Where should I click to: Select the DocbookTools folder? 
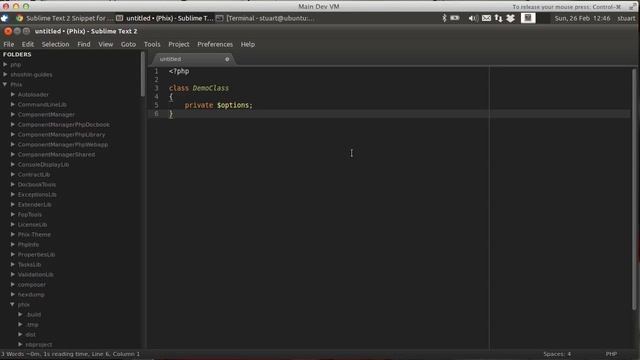click(x=37, y=184)
